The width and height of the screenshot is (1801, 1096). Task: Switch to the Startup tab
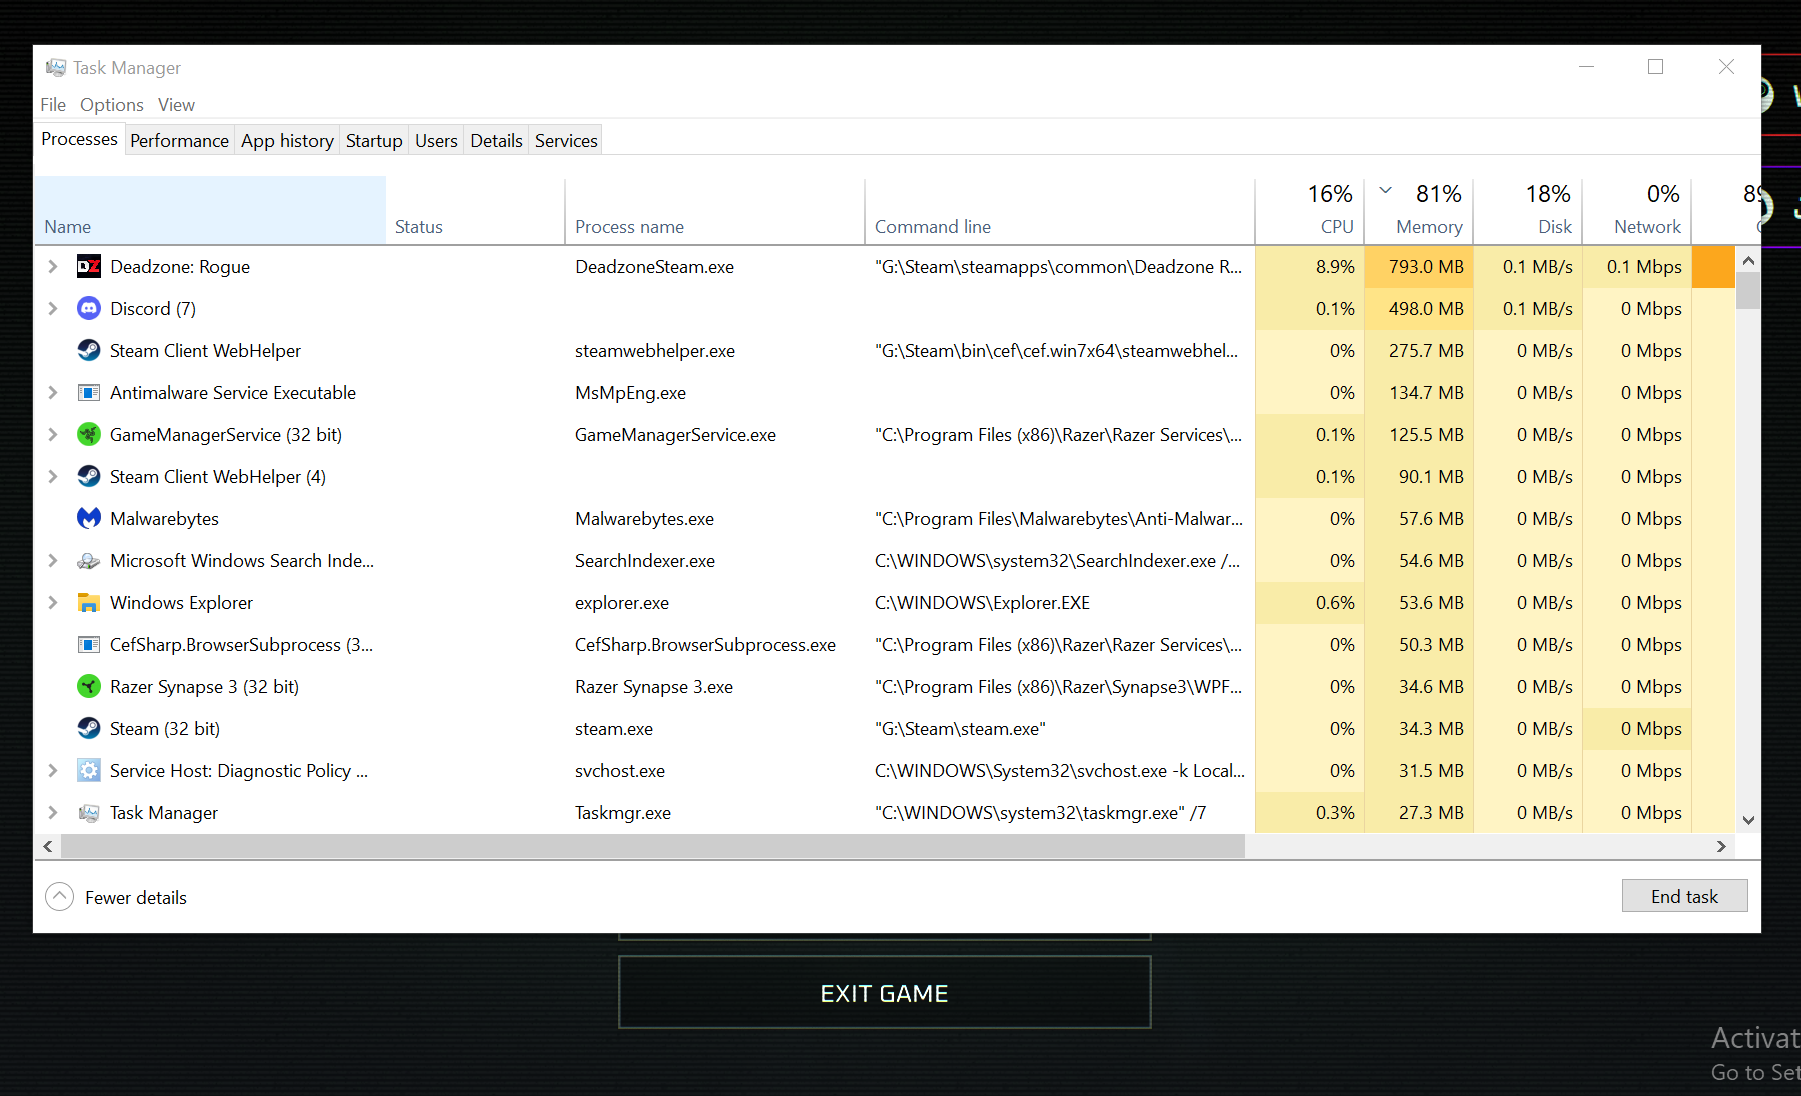coord(374,141)
